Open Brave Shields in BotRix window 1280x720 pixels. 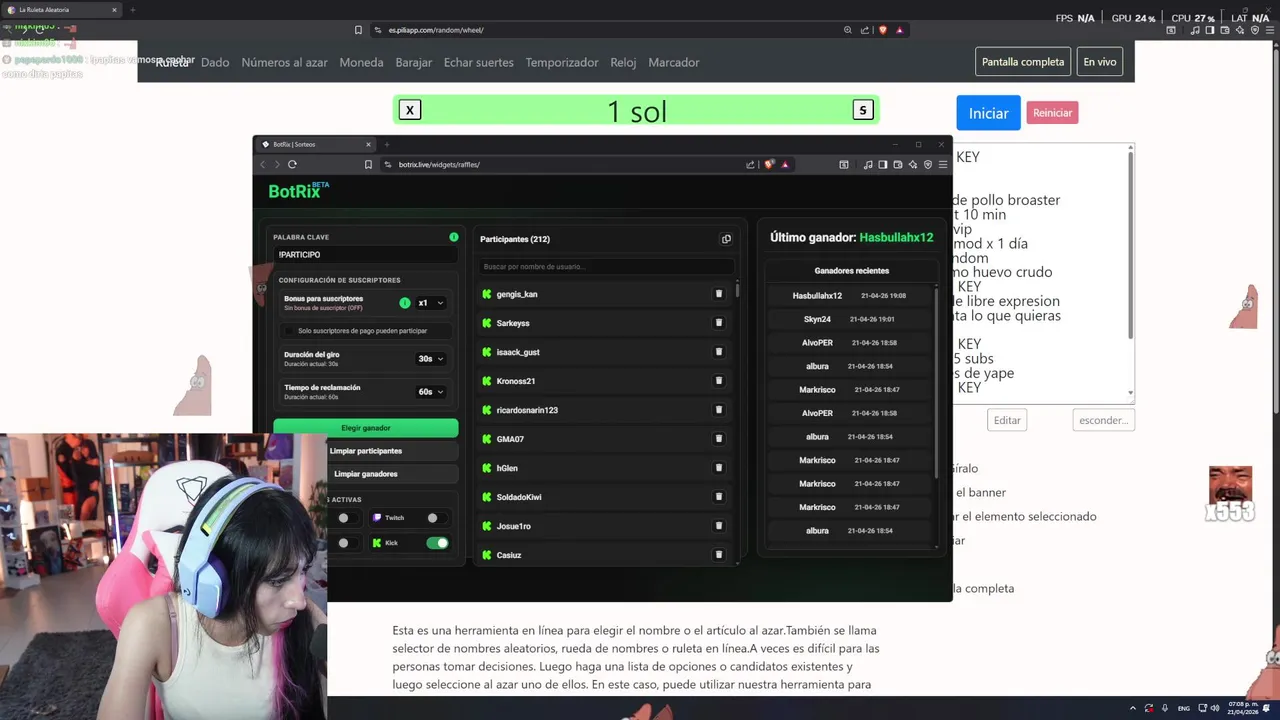769,164
